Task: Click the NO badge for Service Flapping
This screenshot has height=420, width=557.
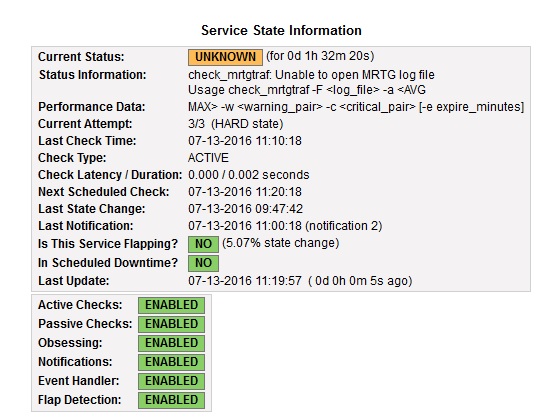Action: 204,244
